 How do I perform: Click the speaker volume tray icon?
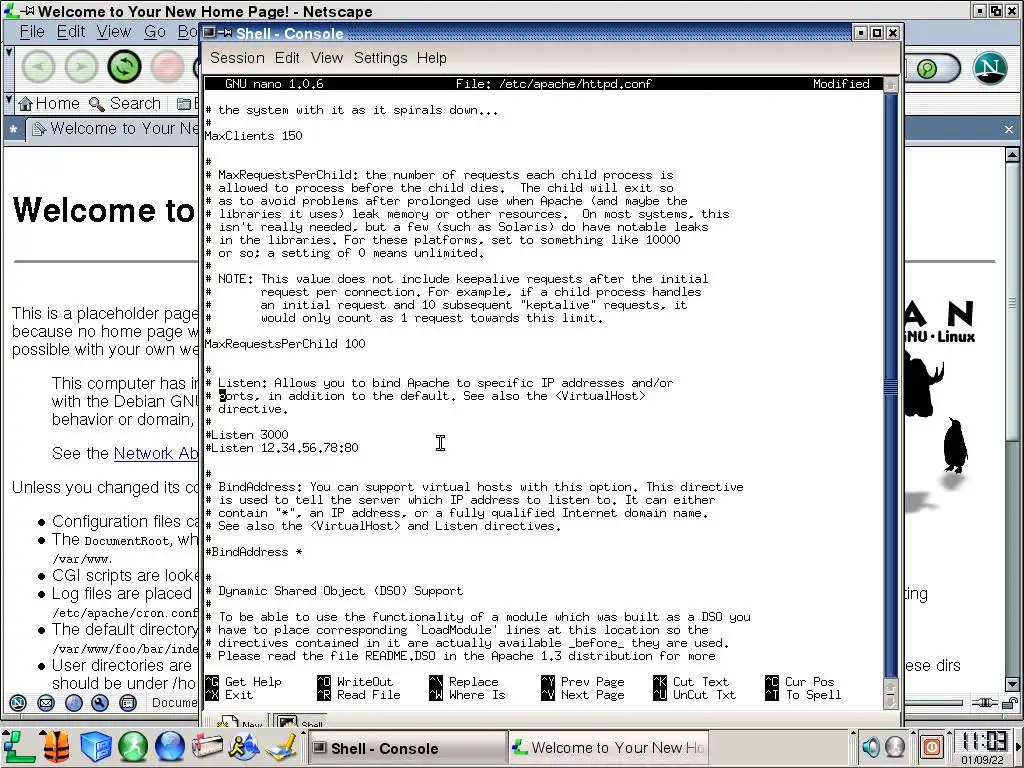pos(871,746)
